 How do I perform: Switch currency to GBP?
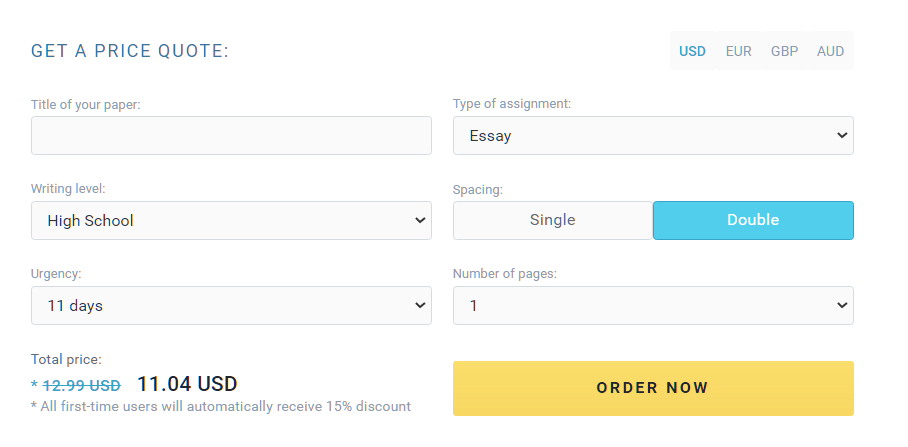[785, 51]
